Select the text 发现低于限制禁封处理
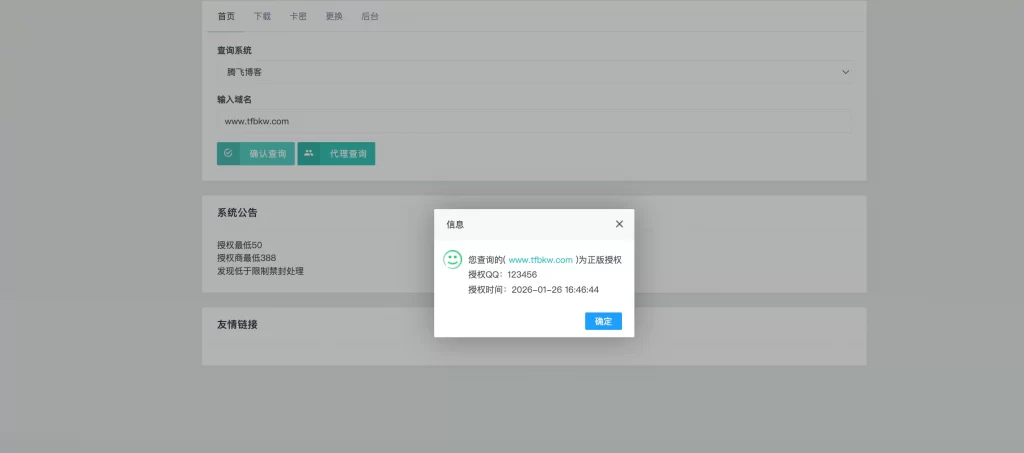This screenshot has height=453, width=1024. [x=260, y=271]
